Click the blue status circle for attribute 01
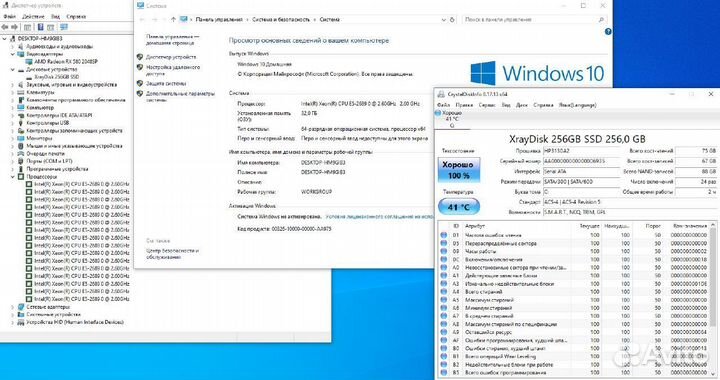The image size is (720, 380). tap(444, 235)
